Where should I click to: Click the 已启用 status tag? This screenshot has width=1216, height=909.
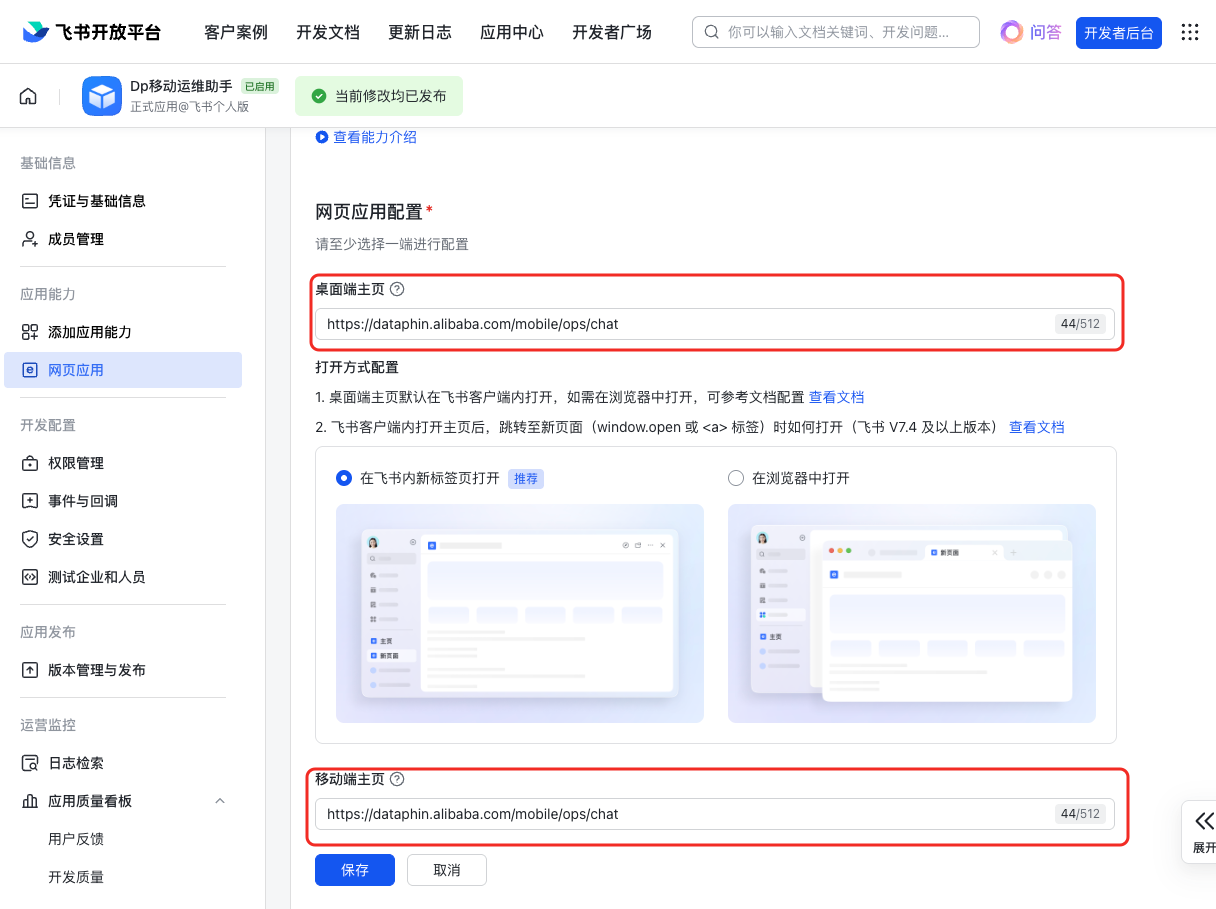pos(260,86)
